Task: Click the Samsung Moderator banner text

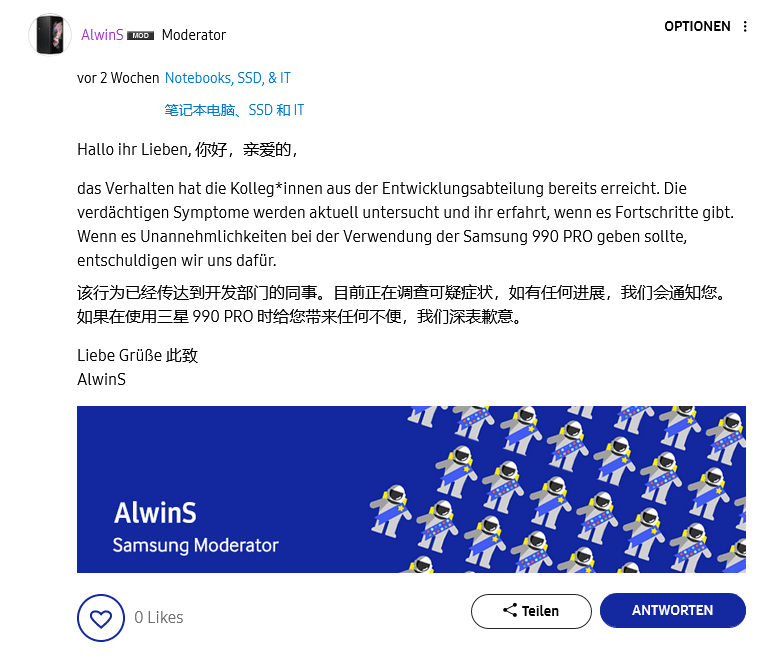Action: 196,545
